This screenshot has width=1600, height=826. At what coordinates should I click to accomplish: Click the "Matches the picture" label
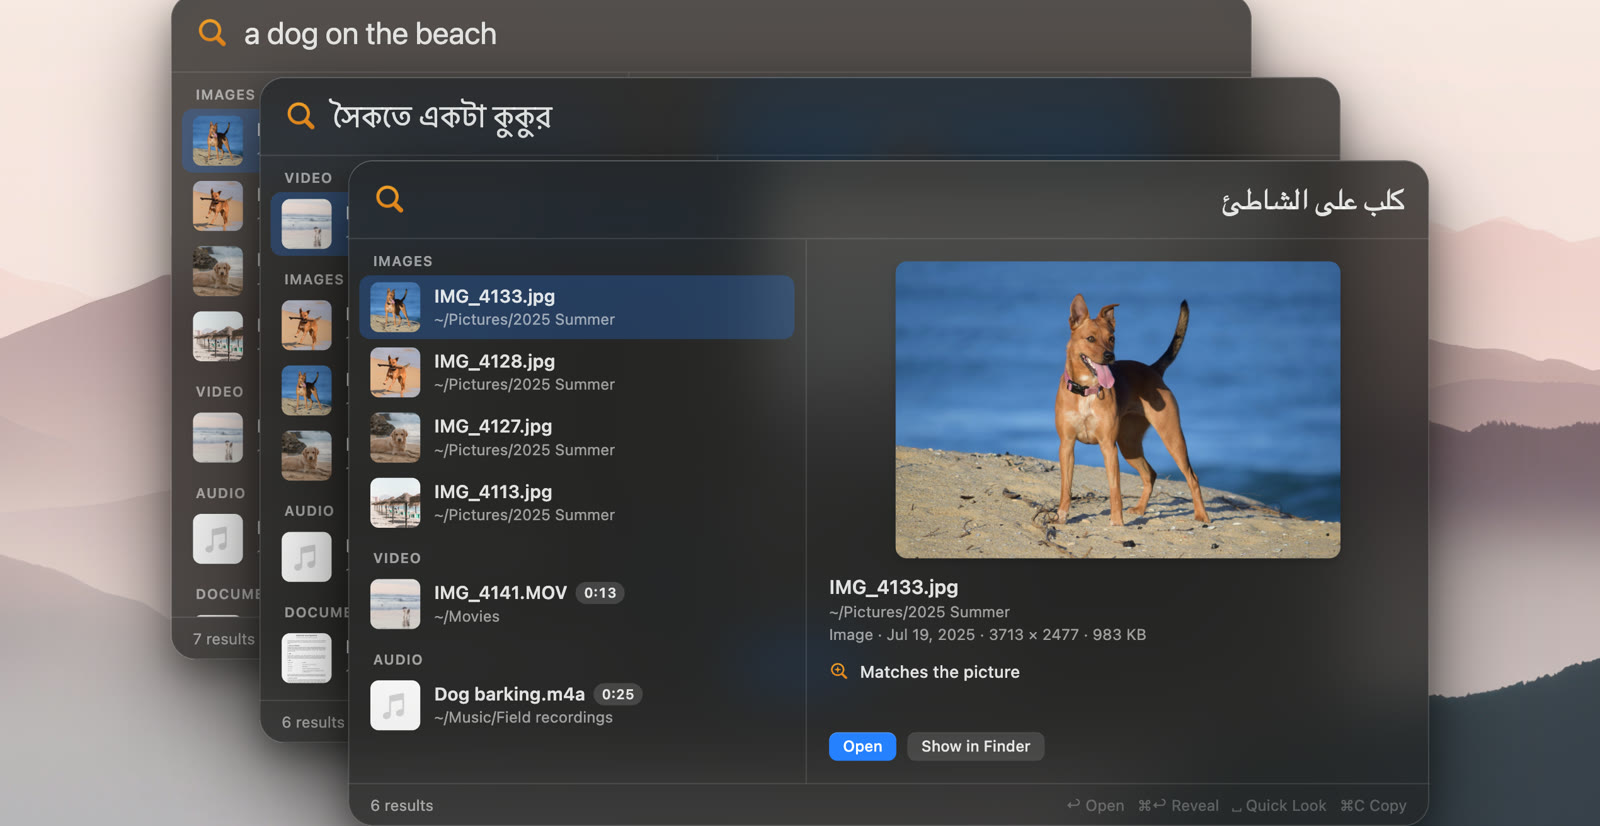point(939,672)
